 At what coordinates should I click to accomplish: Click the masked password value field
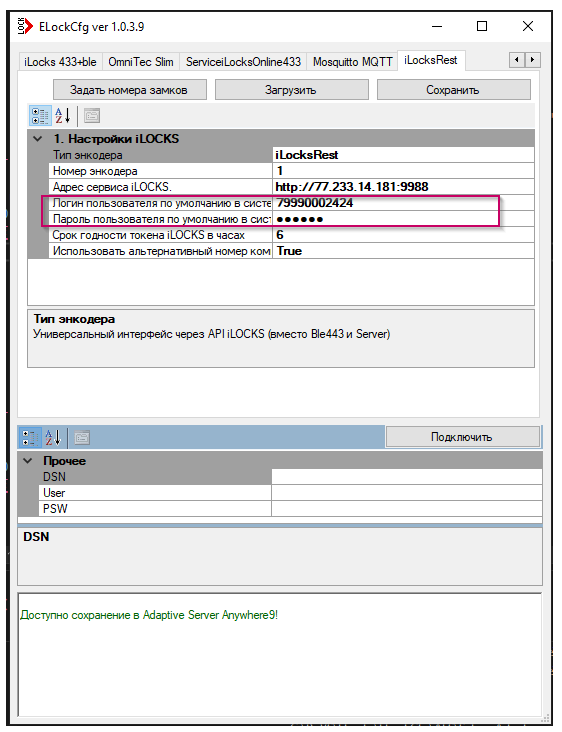(x=403, y=219)
